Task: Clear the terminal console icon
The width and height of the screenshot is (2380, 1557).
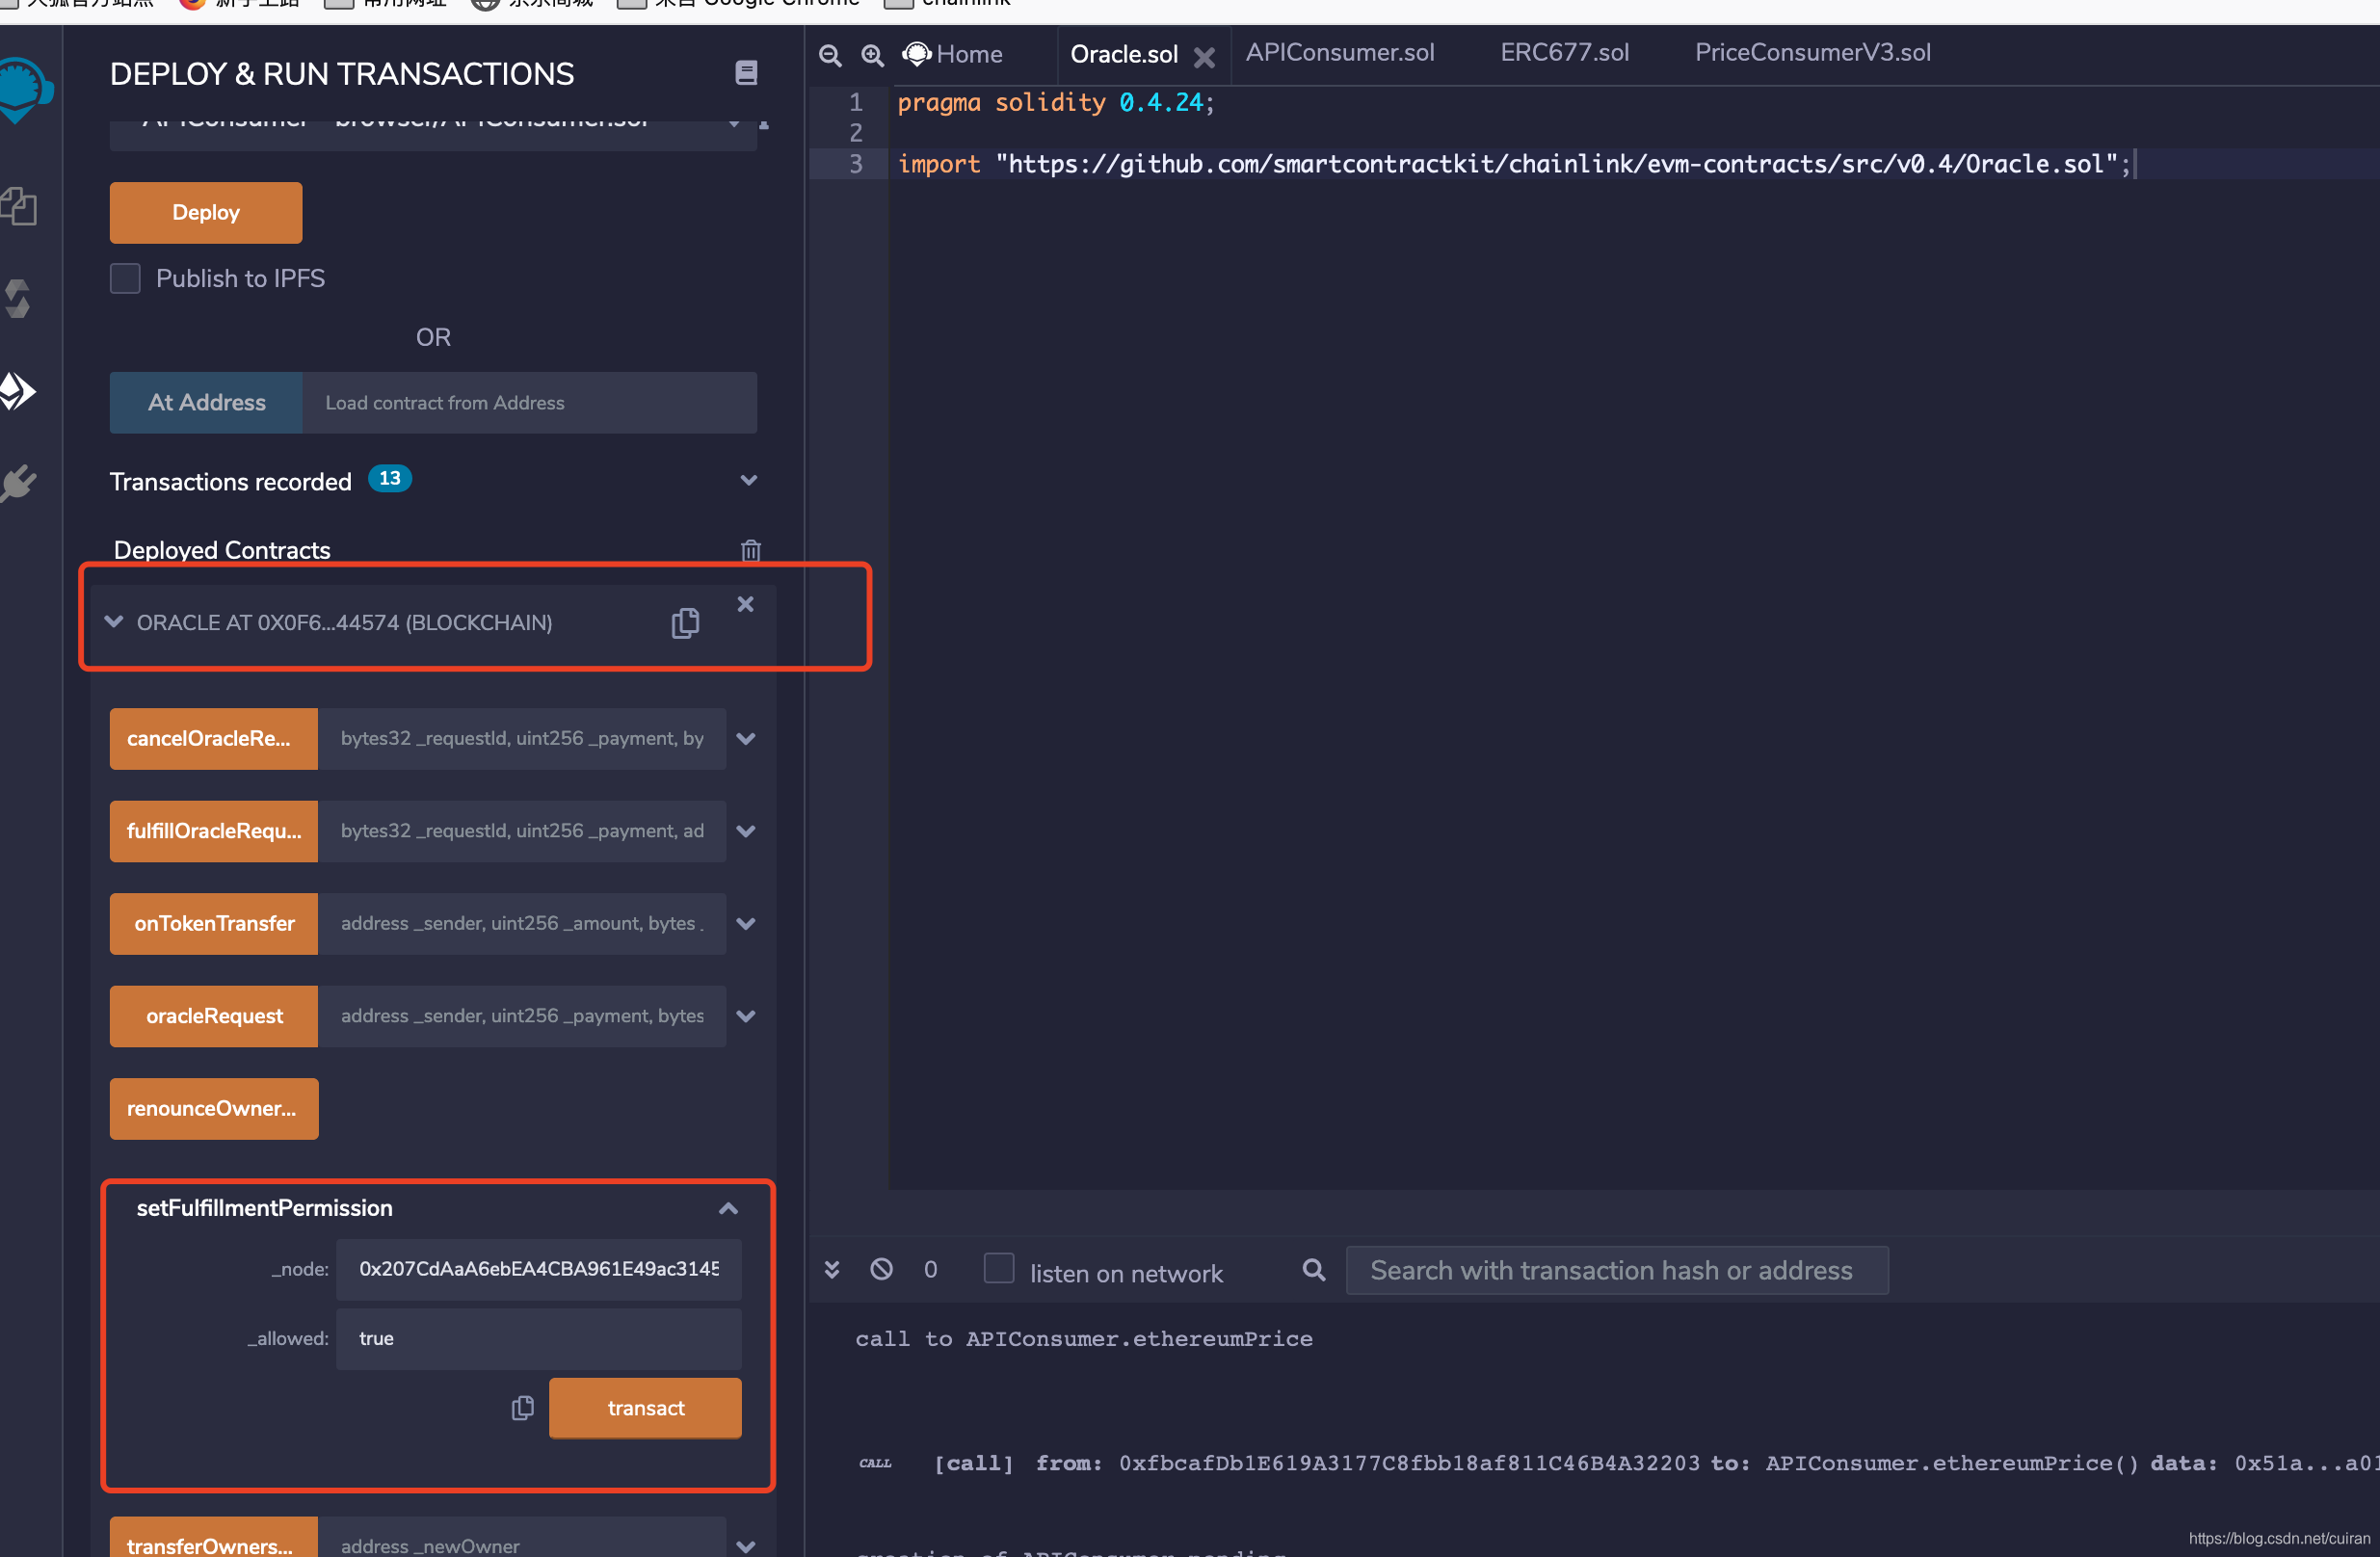Action: 881,1269
